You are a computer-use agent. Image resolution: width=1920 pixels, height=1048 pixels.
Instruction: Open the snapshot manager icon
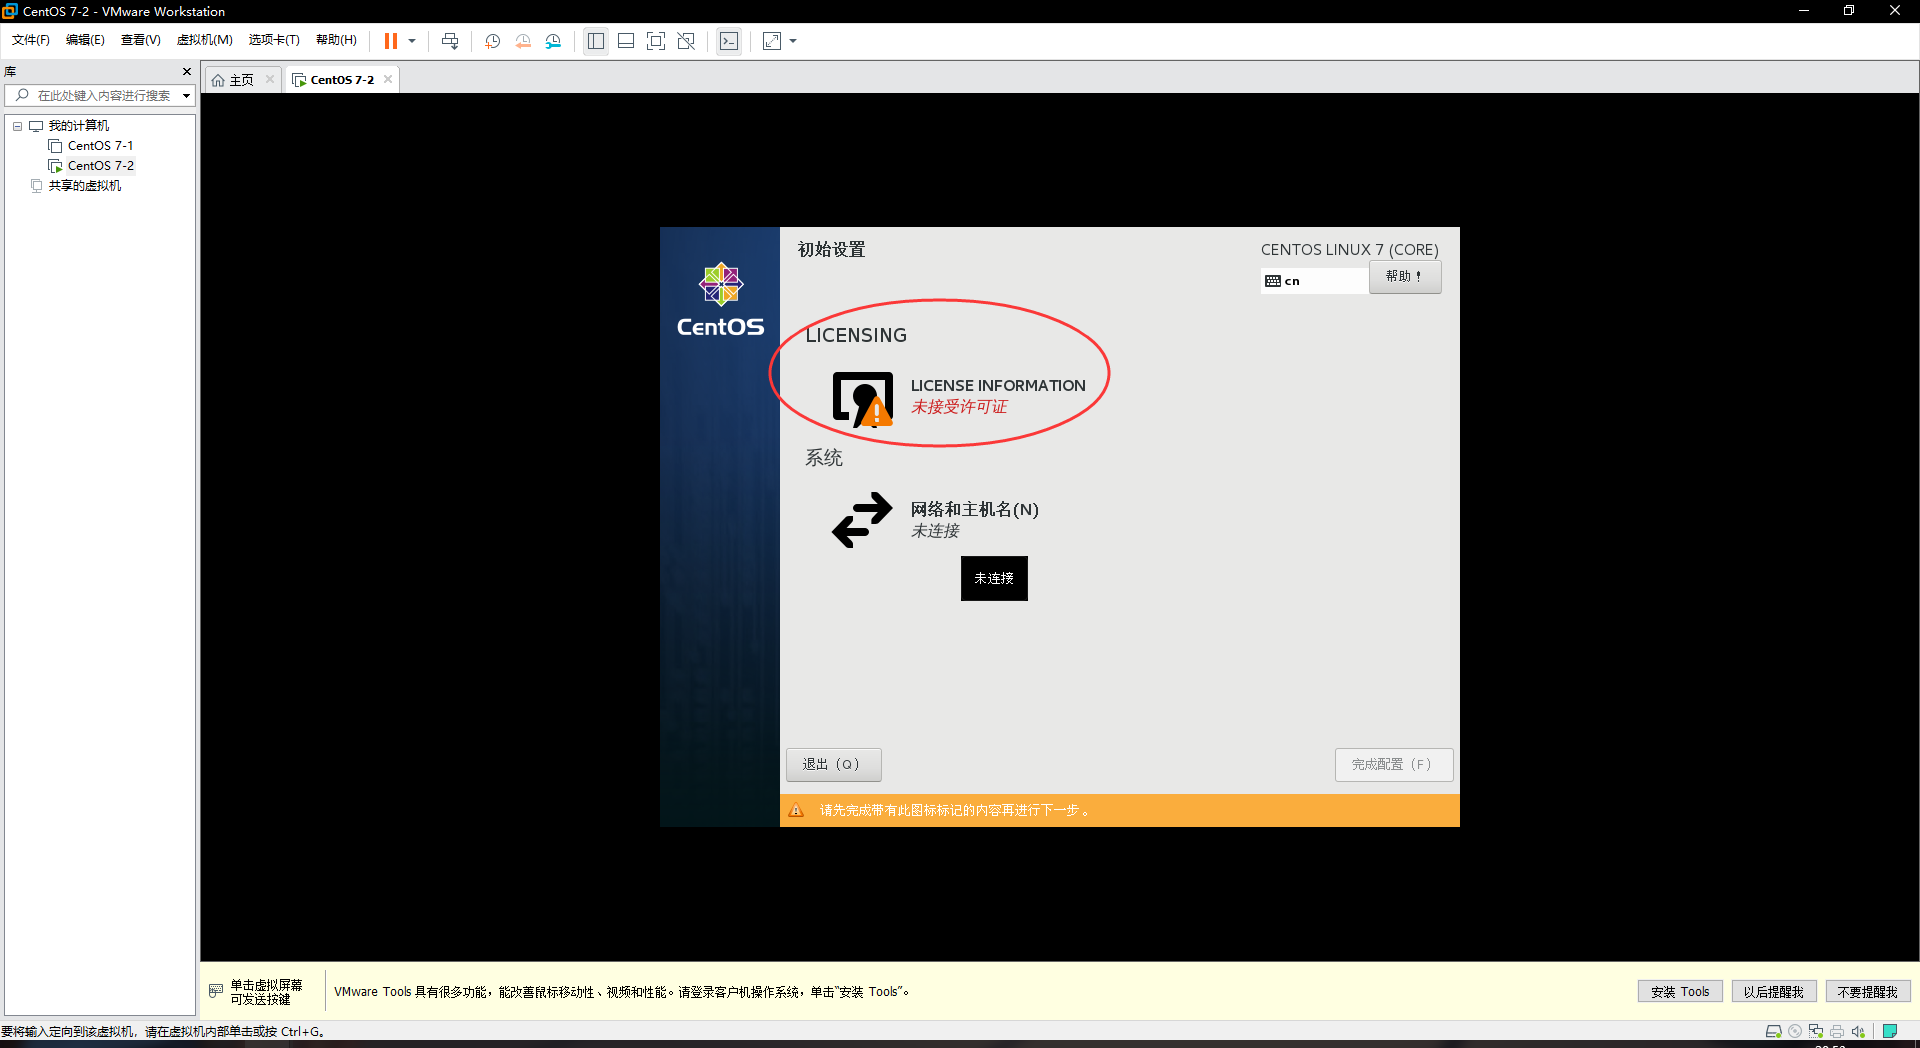(553, 41)
